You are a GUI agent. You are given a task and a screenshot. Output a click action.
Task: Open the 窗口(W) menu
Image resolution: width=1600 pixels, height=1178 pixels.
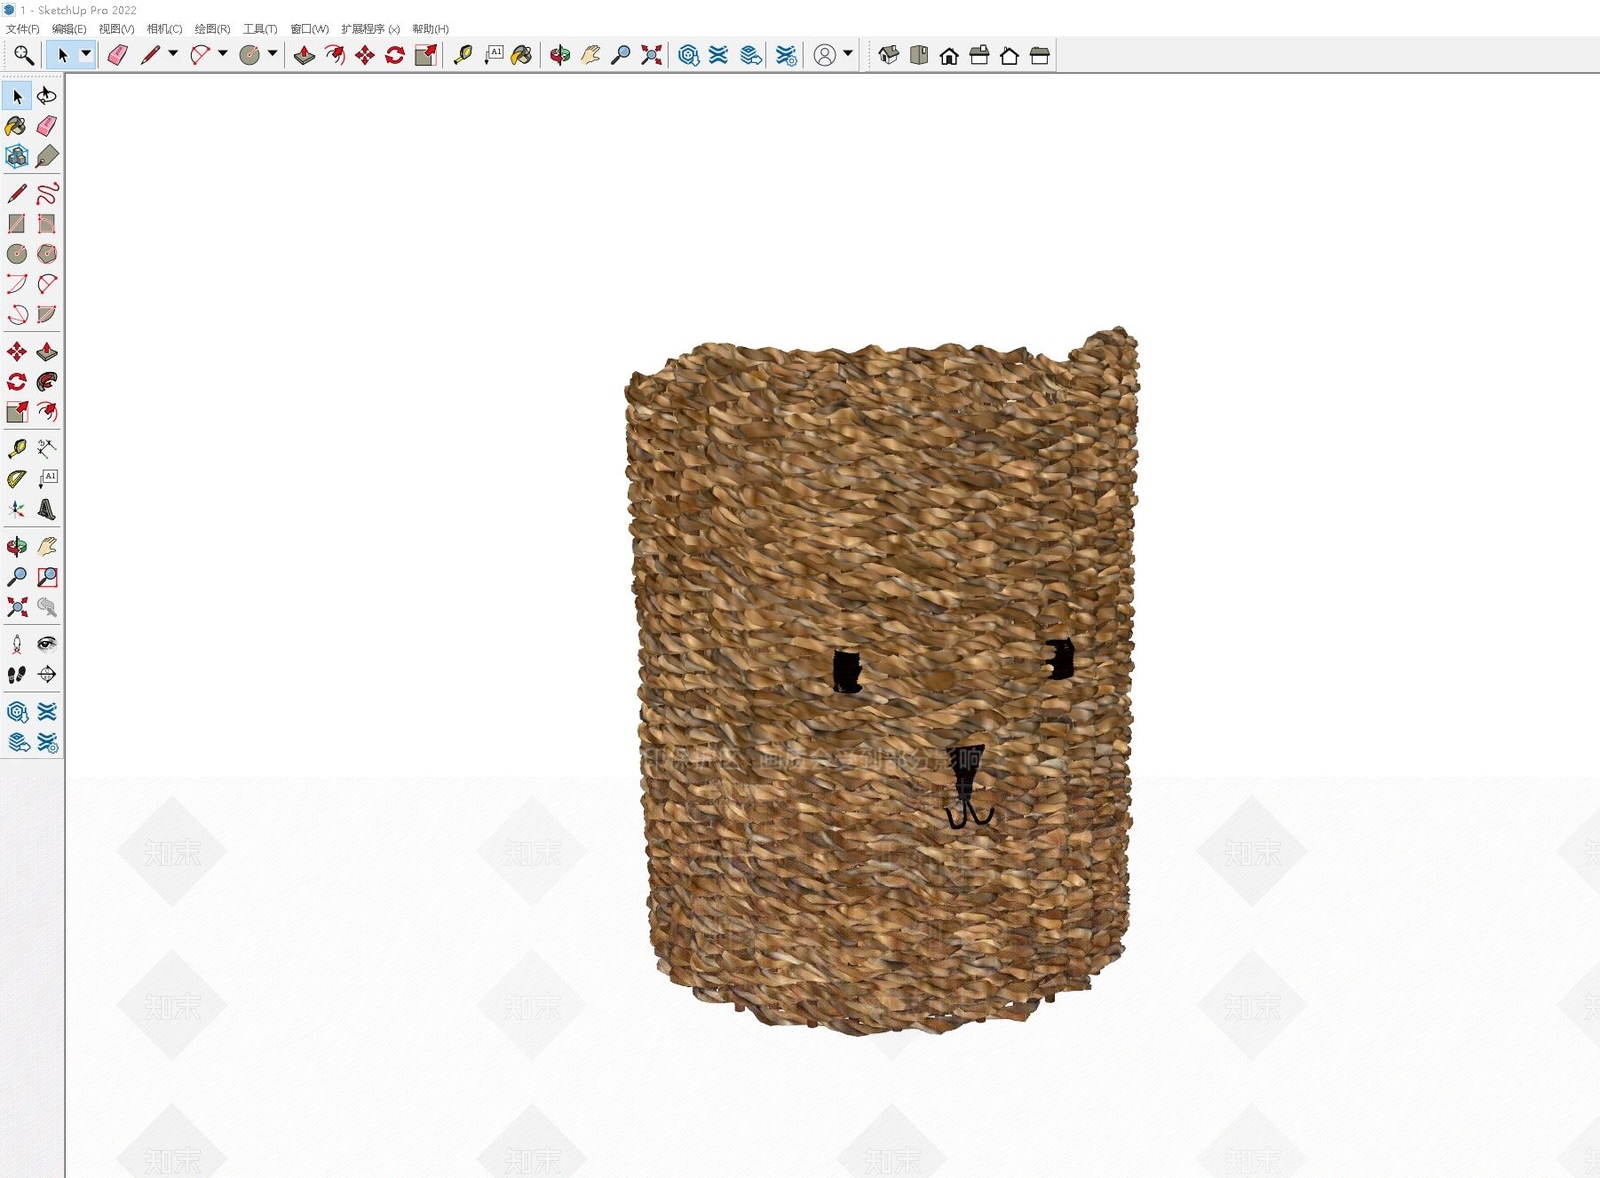[309, 29]
